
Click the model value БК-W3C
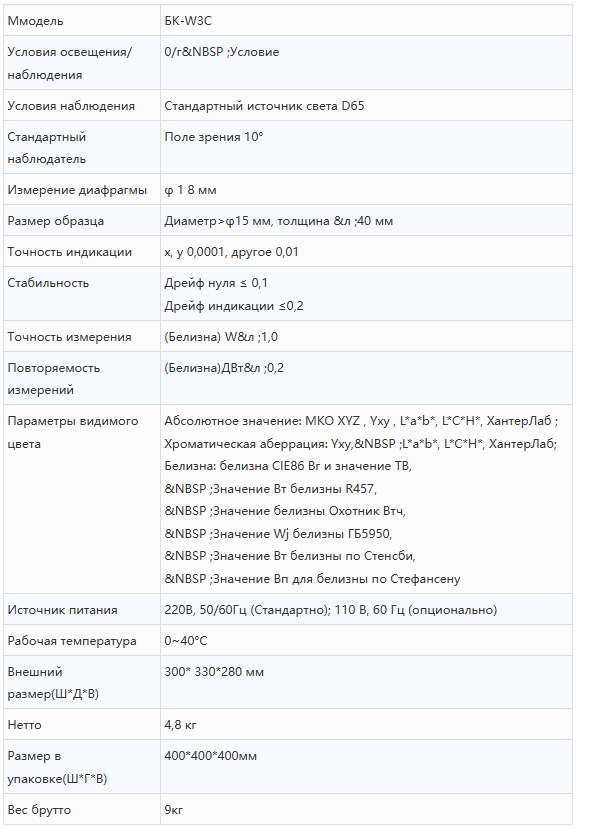click(x=188, y=21)
